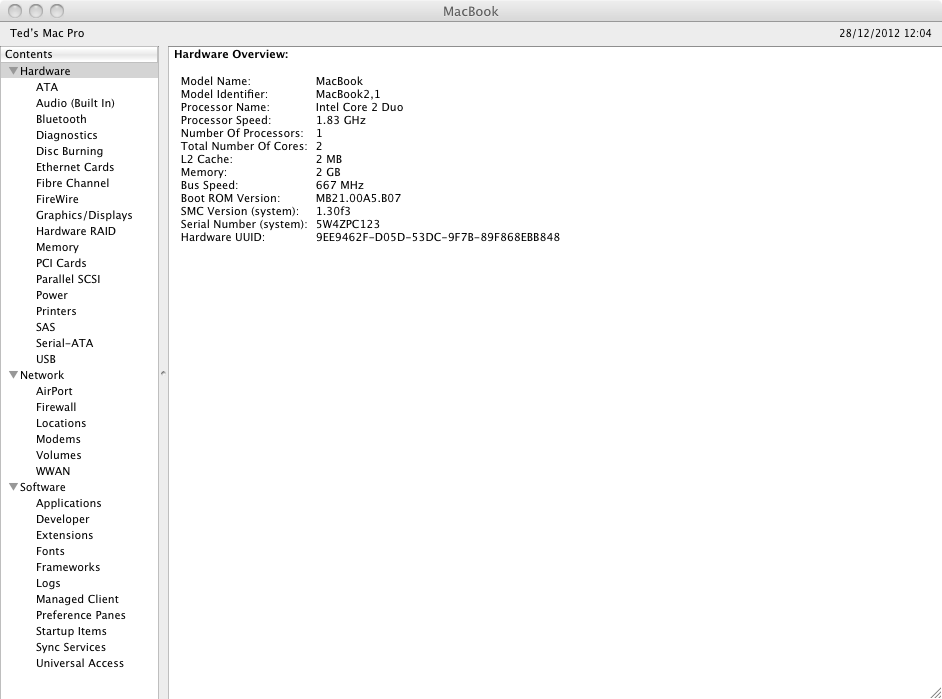Collapse the Hardware disclosure triangle

pyautogui.click(x=13, y=71)
